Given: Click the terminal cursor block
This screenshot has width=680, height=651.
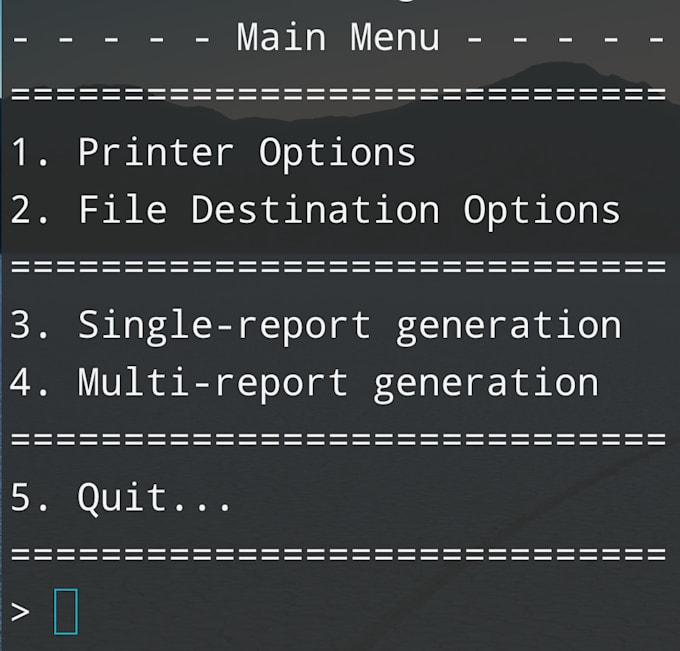Looking at the screenshot, I should tap(66, 612).
